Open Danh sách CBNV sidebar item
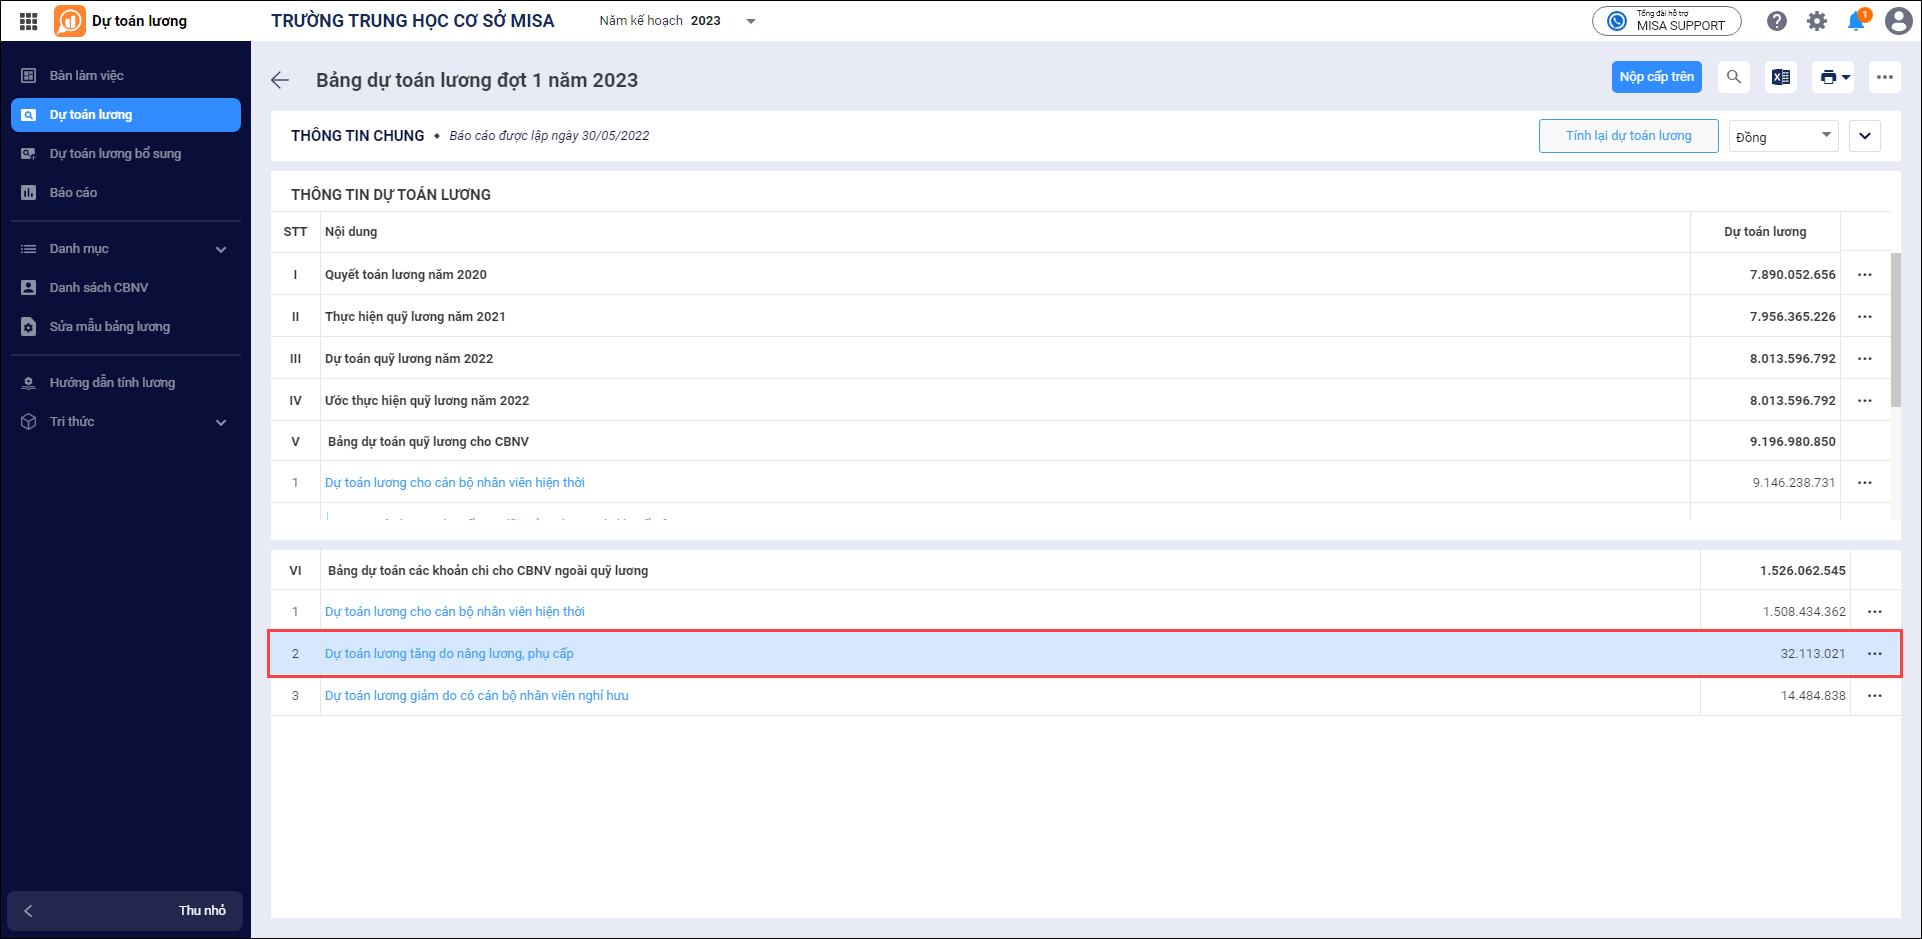This screenshot has width=1922, height=939. (126, 288)
